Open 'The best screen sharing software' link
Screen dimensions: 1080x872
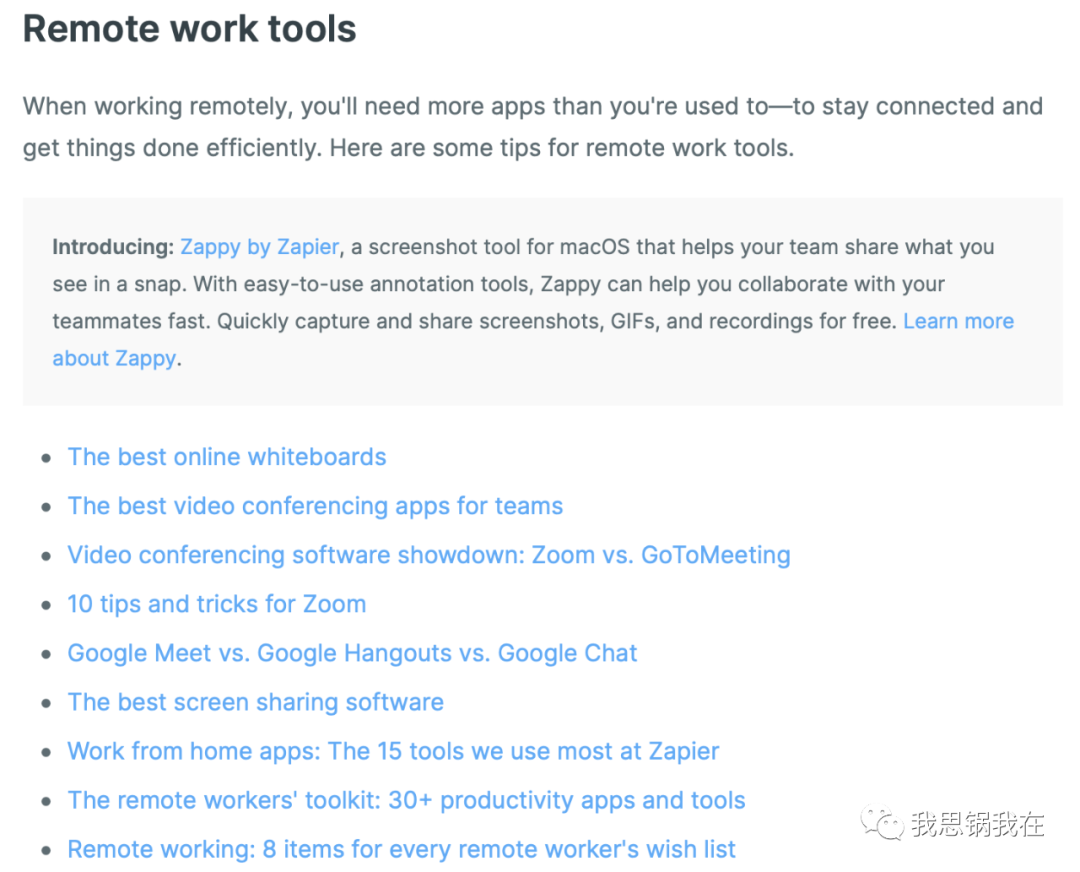[256, 702]
